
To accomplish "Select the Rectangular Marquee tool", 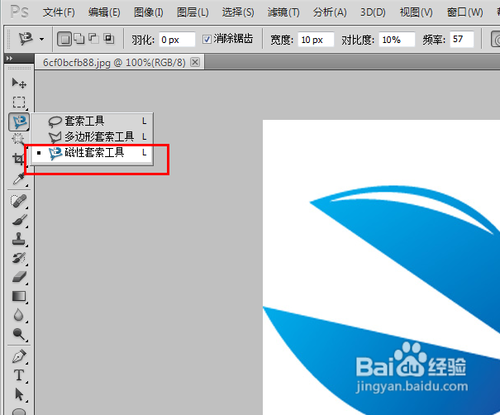I will click(x=19, y=102).
